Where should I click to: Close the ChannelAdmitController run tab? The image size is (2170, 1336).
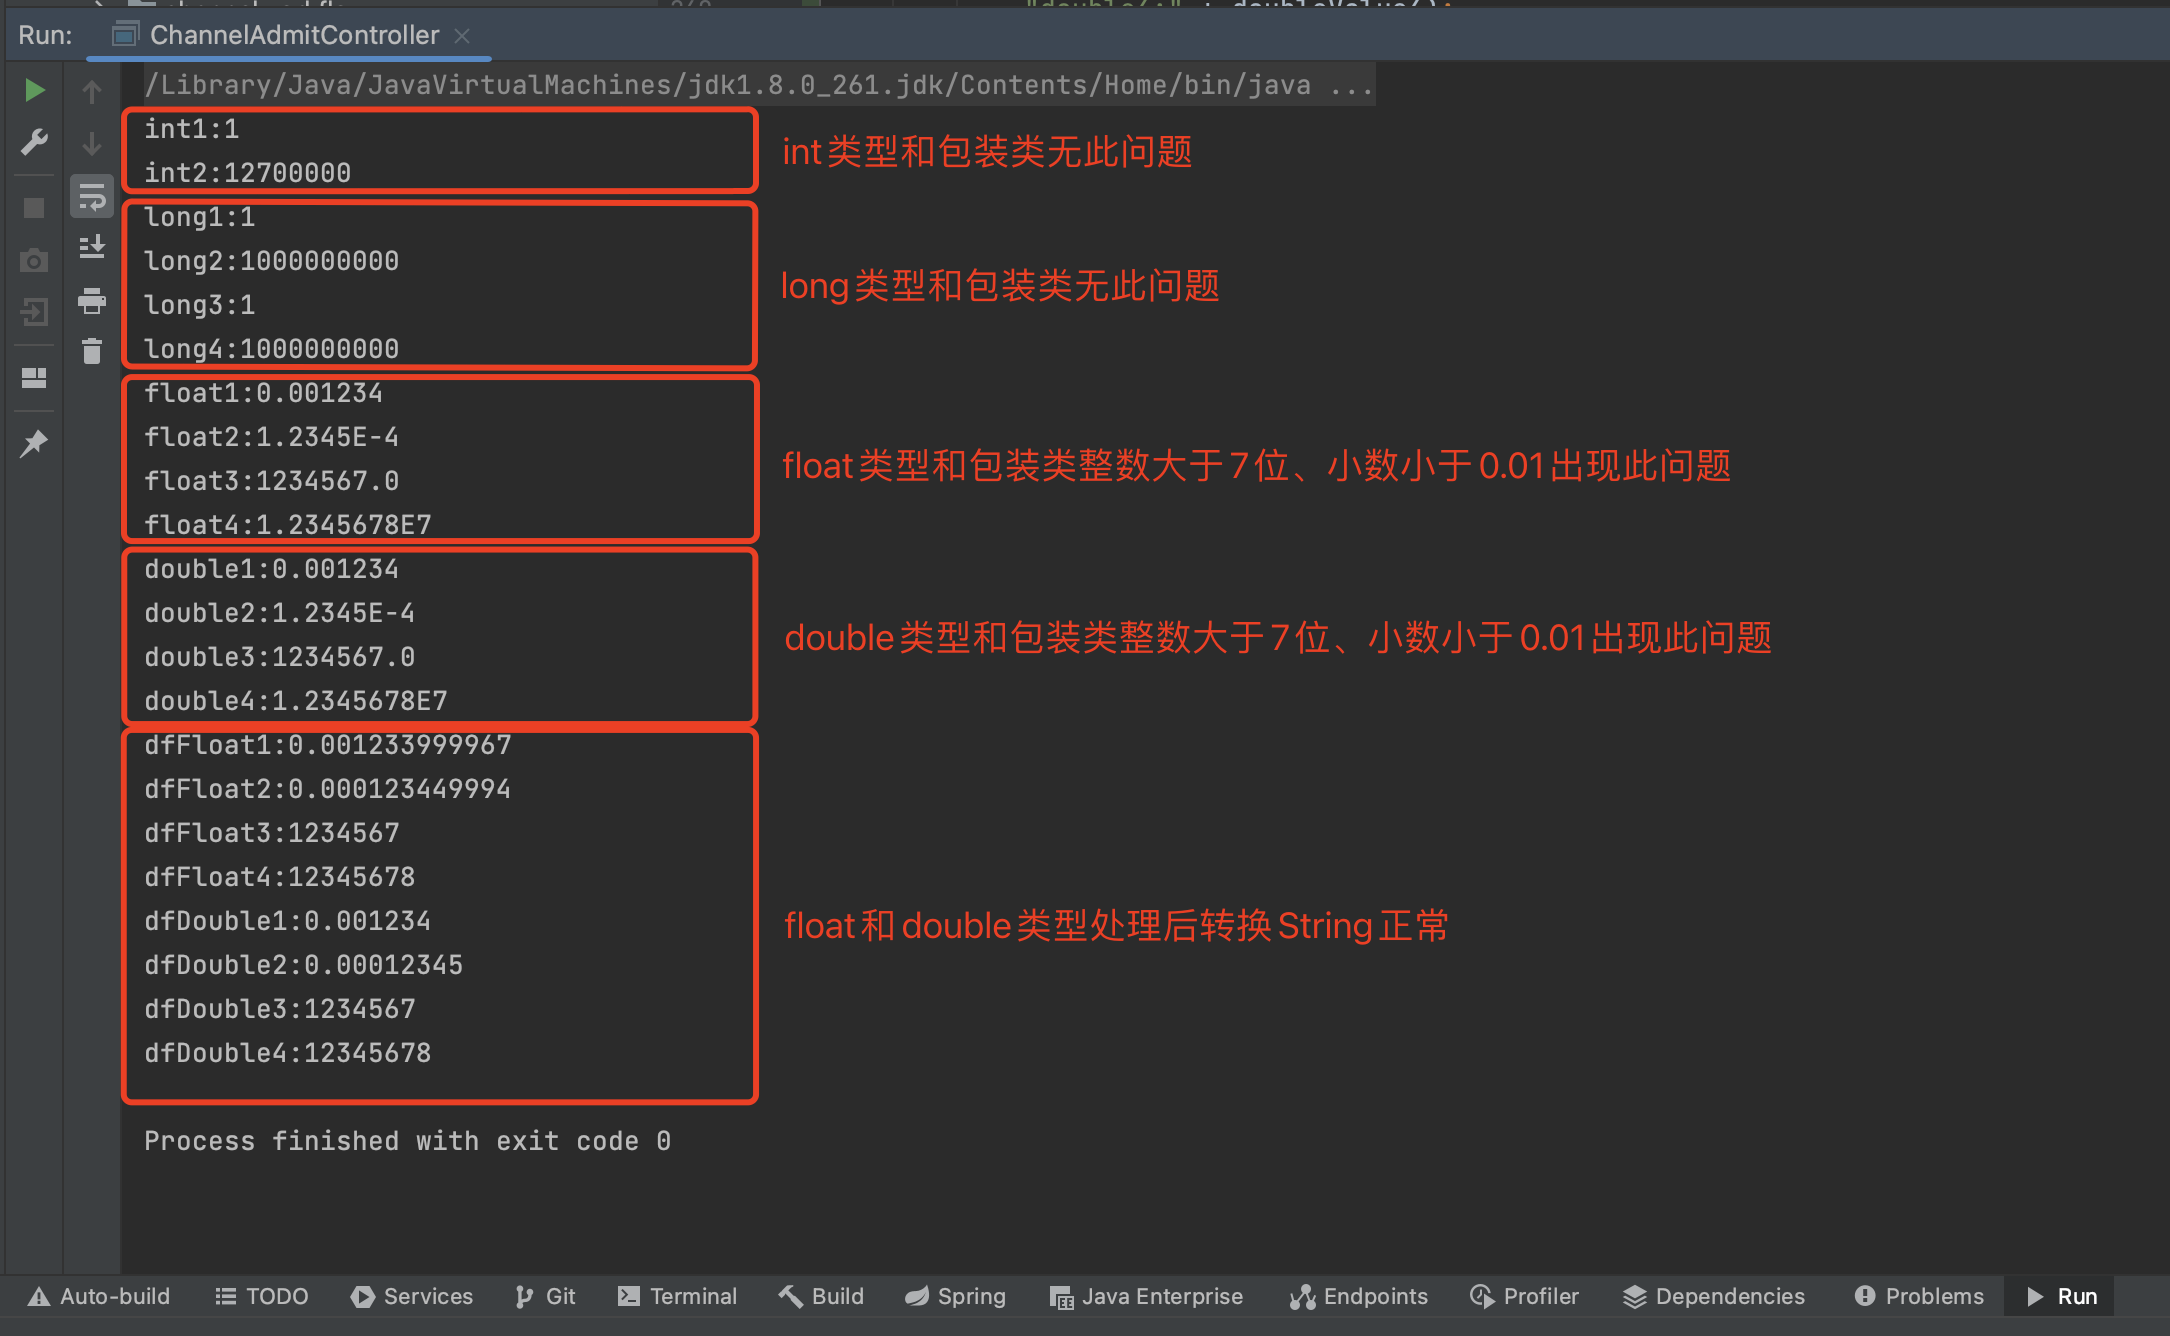point(462,36)
